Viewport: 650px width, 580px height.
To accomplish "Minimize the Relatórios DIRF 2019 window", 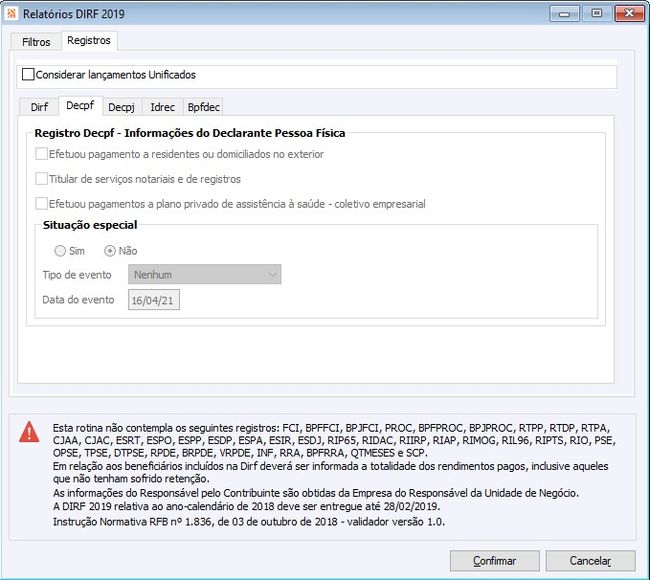I will click(x=564, y=13).
